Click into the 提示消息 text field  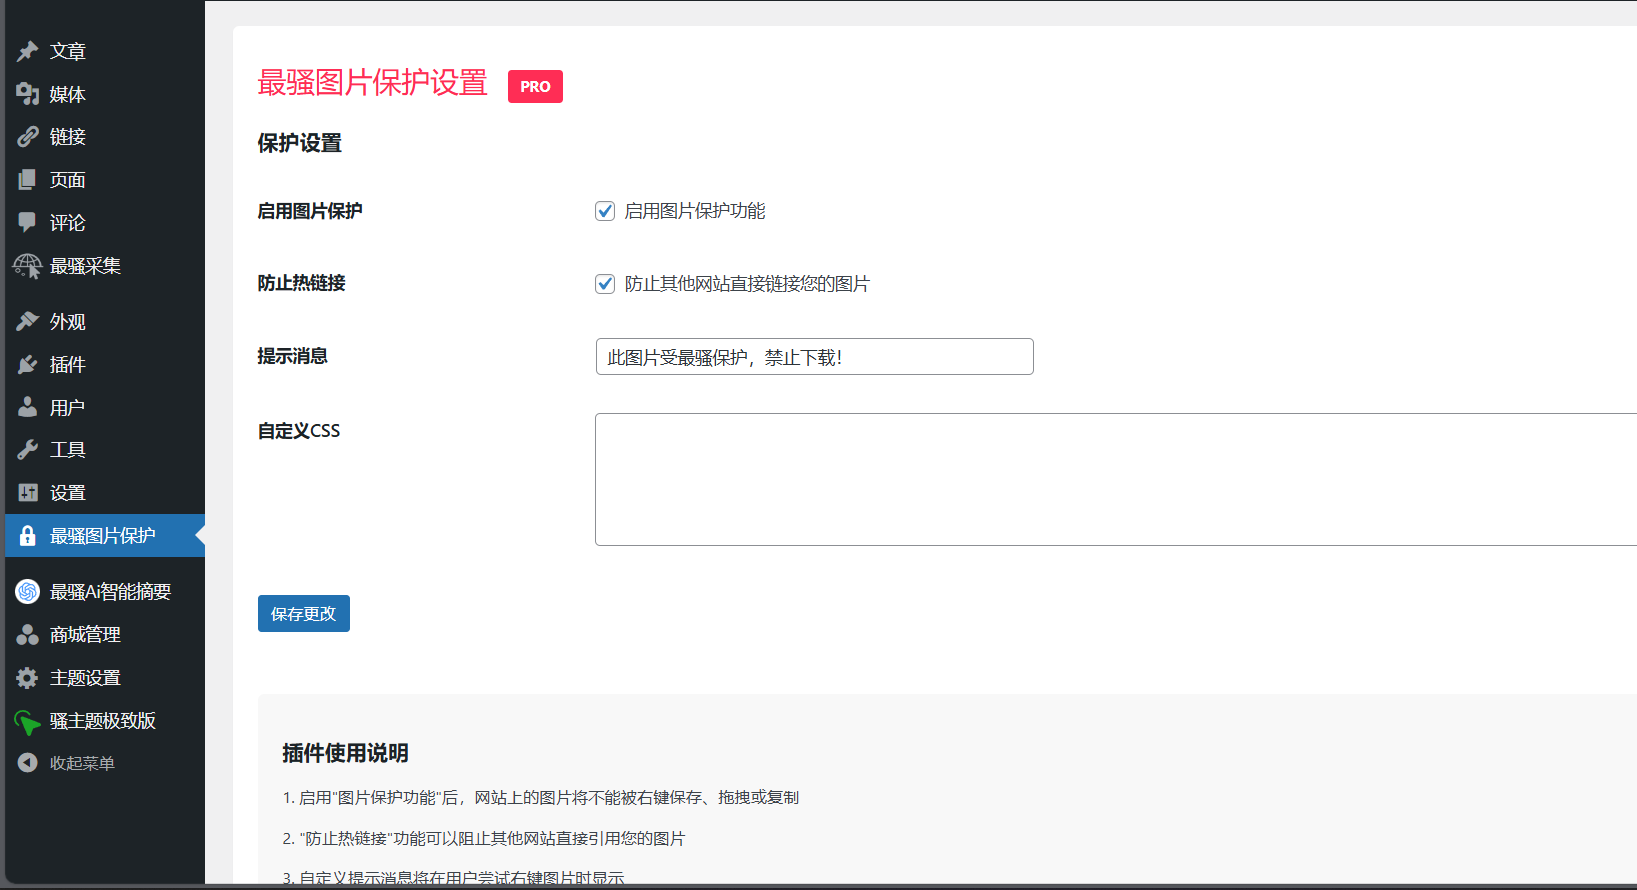click(814, 357)
